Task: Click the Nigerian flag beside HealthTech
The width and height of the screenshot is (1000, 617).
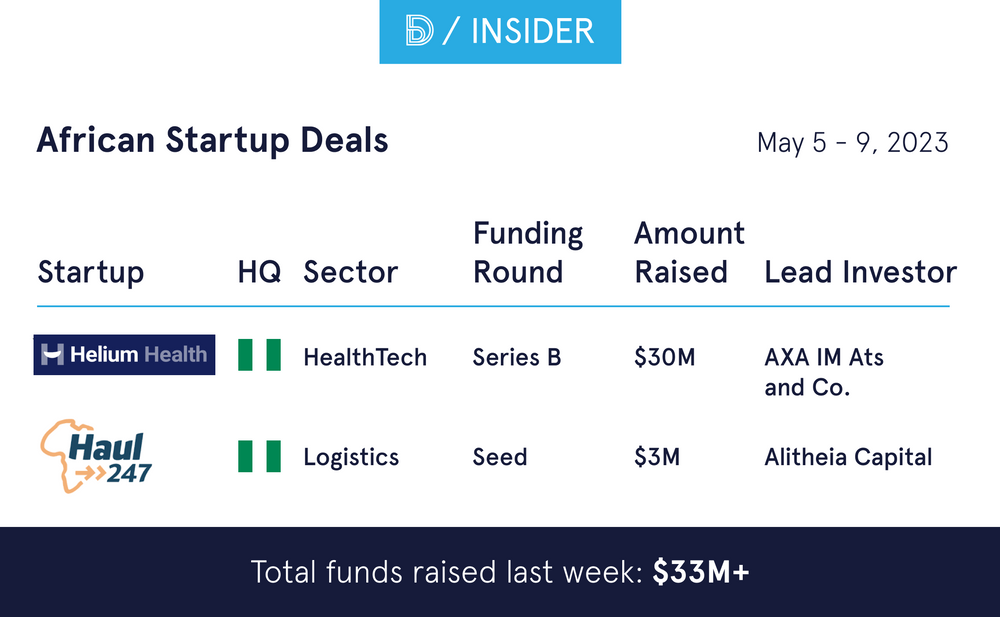Action: [x=259, y=355]
